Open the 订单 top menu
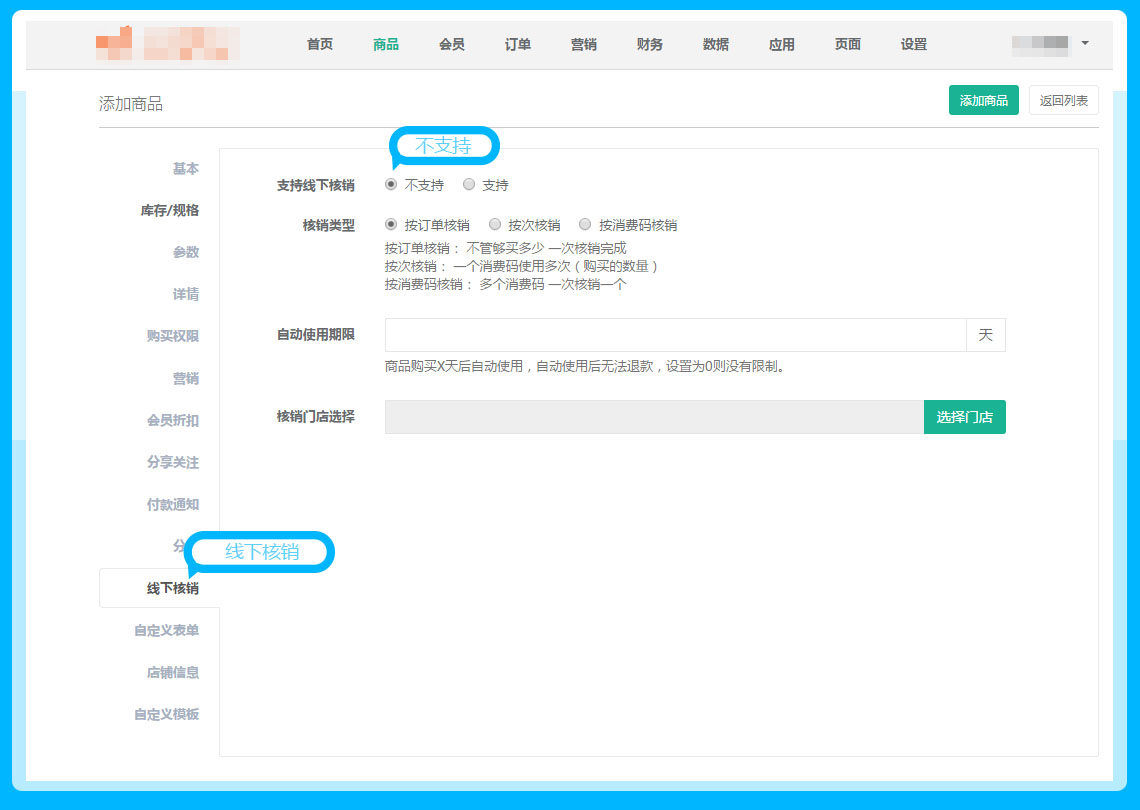 pos(518,44)
